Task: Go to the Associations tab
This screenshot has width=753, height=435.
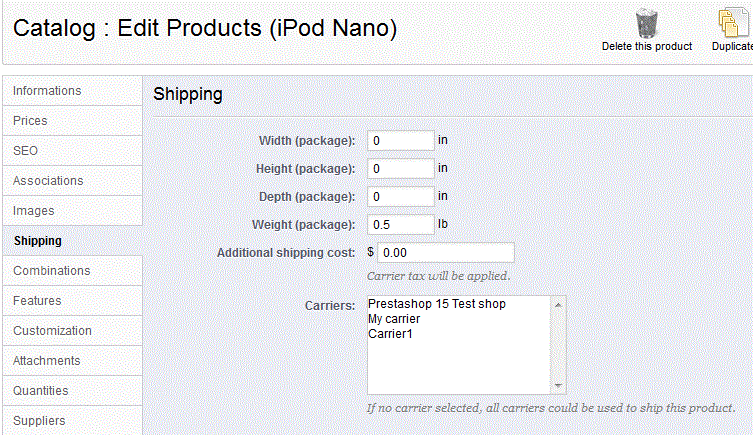Action: pos(48,181)
